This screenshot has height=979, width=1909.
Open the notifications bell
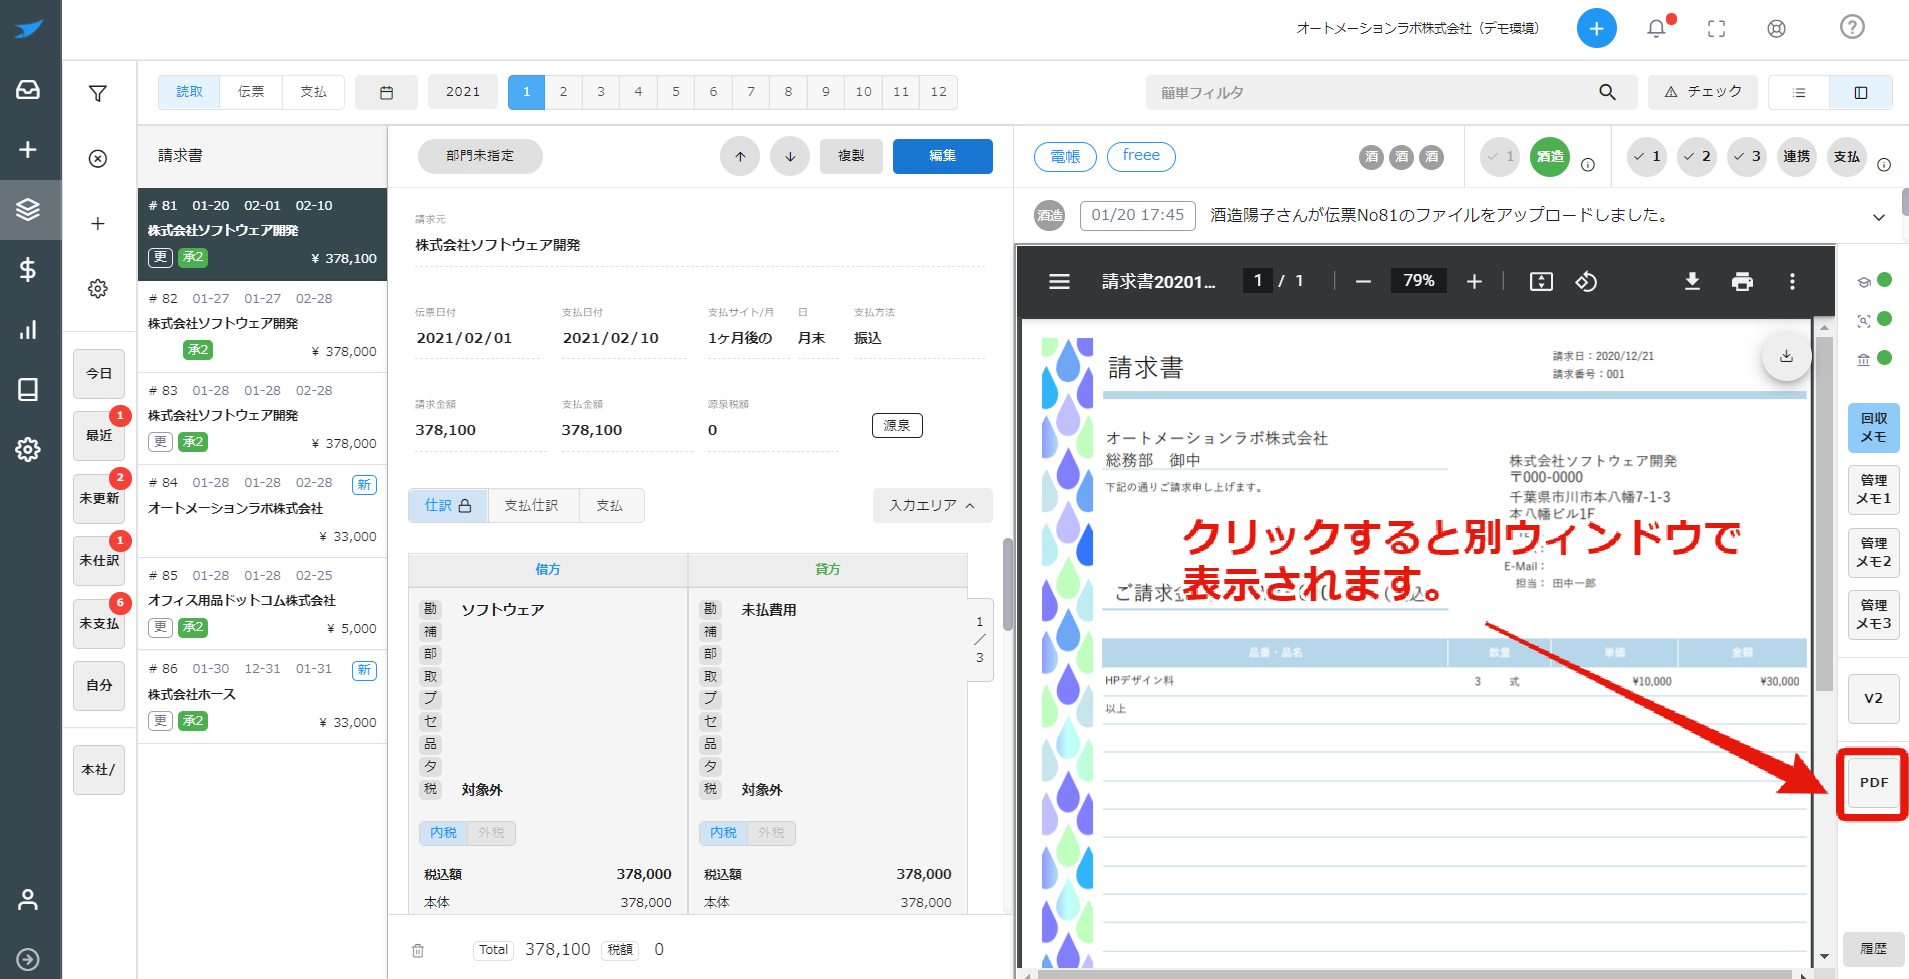pyautogui.click(x=1656, y=28)
